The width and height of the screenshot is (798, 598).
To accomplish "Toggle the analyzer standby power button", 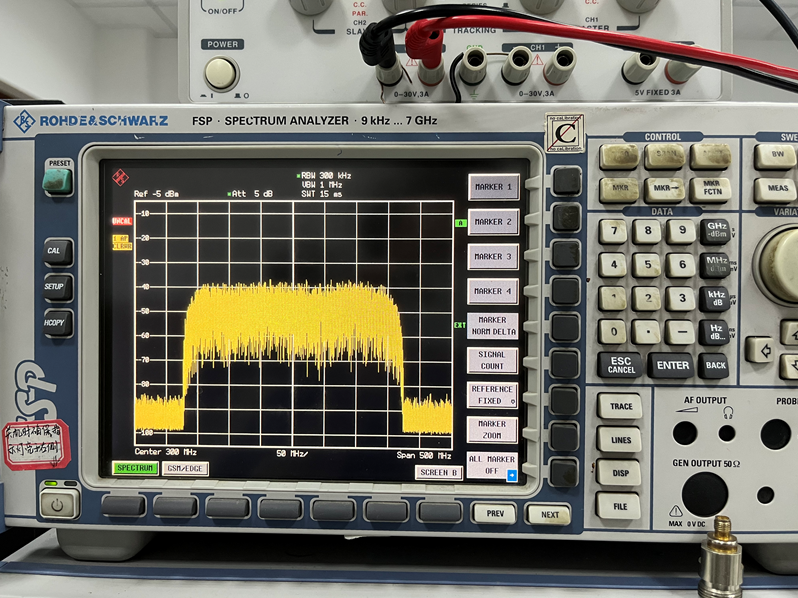I will [x=59, y=504].
